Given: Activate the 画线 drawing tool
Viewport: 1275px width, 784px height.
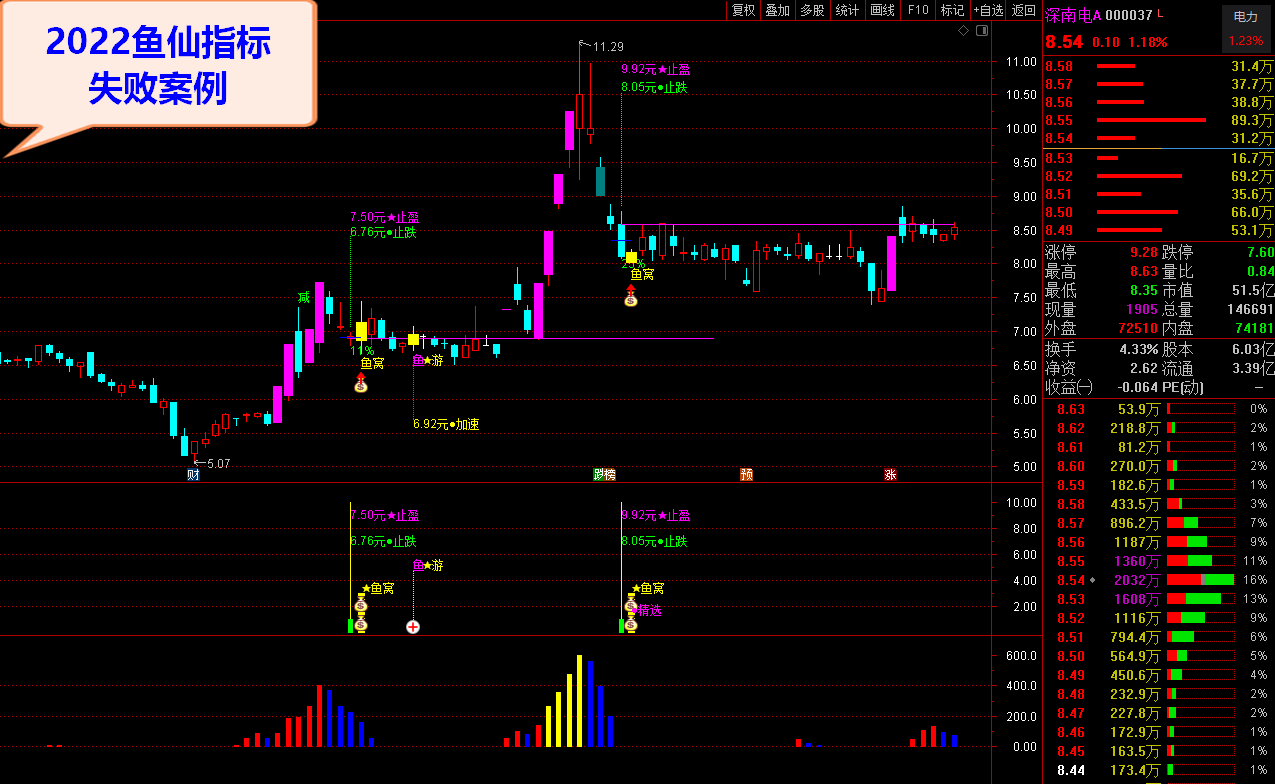Looking at the screenshot, I should point(882,10).
